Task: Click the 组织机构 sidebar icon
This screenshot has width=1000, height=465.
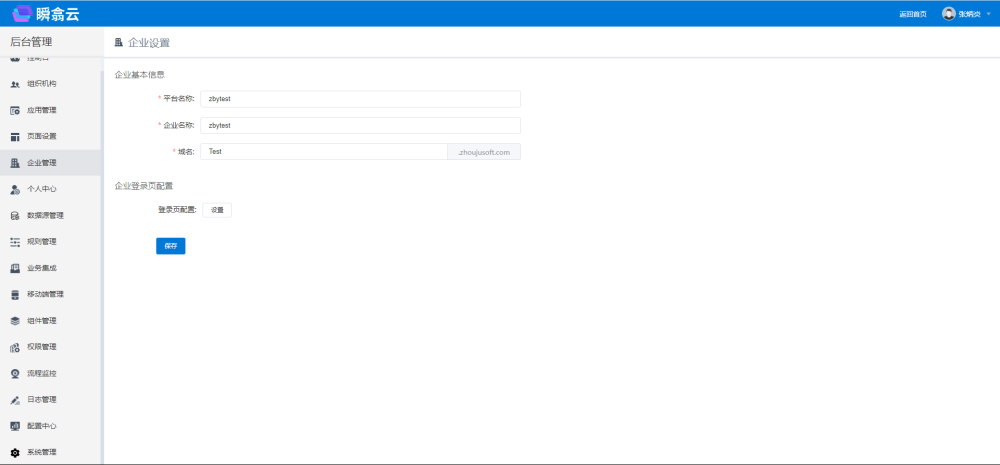Action: point(15,84)
